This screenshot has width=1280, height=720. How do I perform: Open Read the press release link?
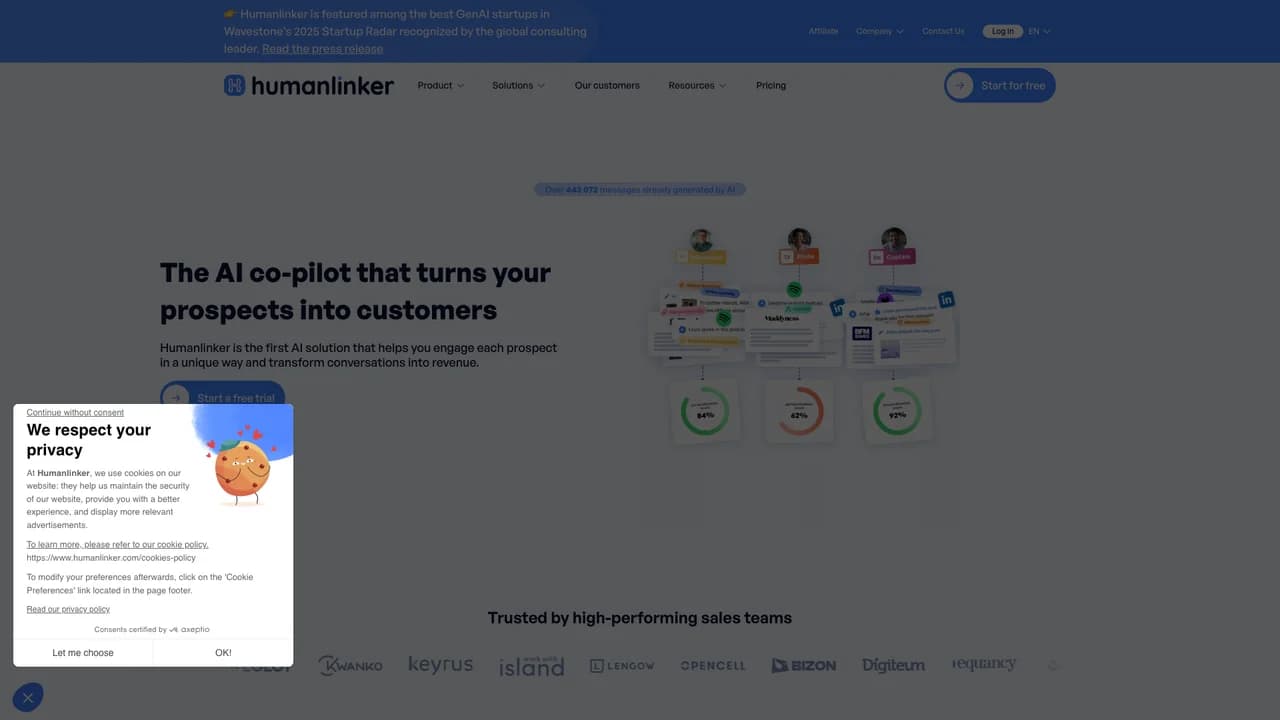(322, 48)
